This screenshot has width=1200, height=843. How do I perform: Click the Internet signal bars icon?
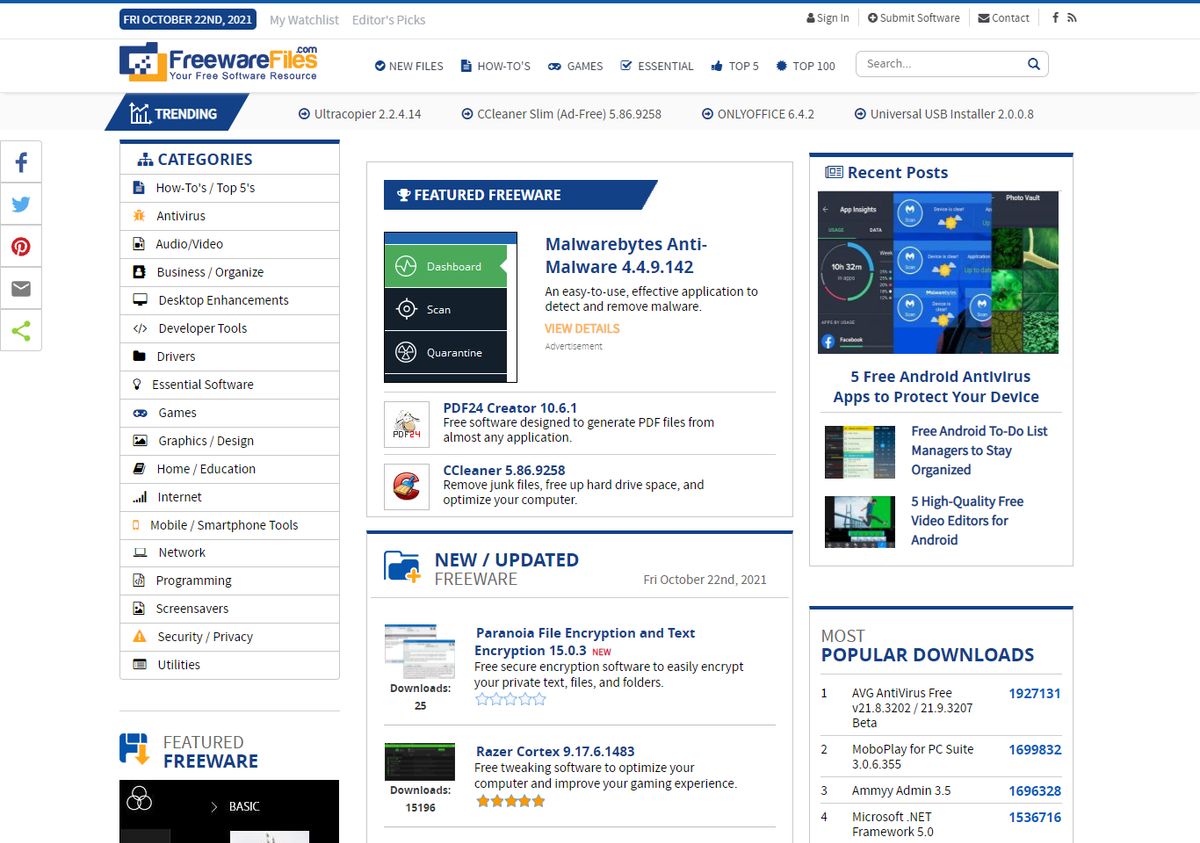click(140, 497)
